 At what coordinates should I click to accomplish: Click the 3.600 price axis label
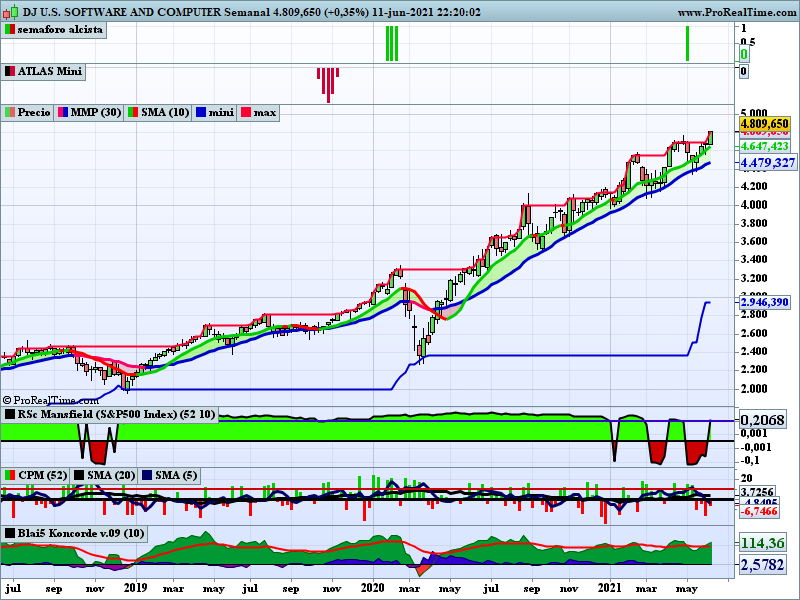pos(754,241)
